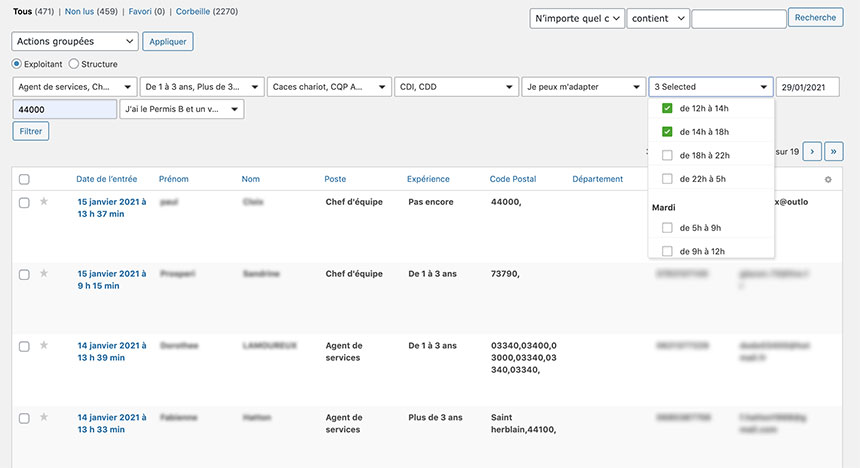This screenshot has height=468, width=860.
Task: Jump to last page double arrow
Action: click(834, 151)
